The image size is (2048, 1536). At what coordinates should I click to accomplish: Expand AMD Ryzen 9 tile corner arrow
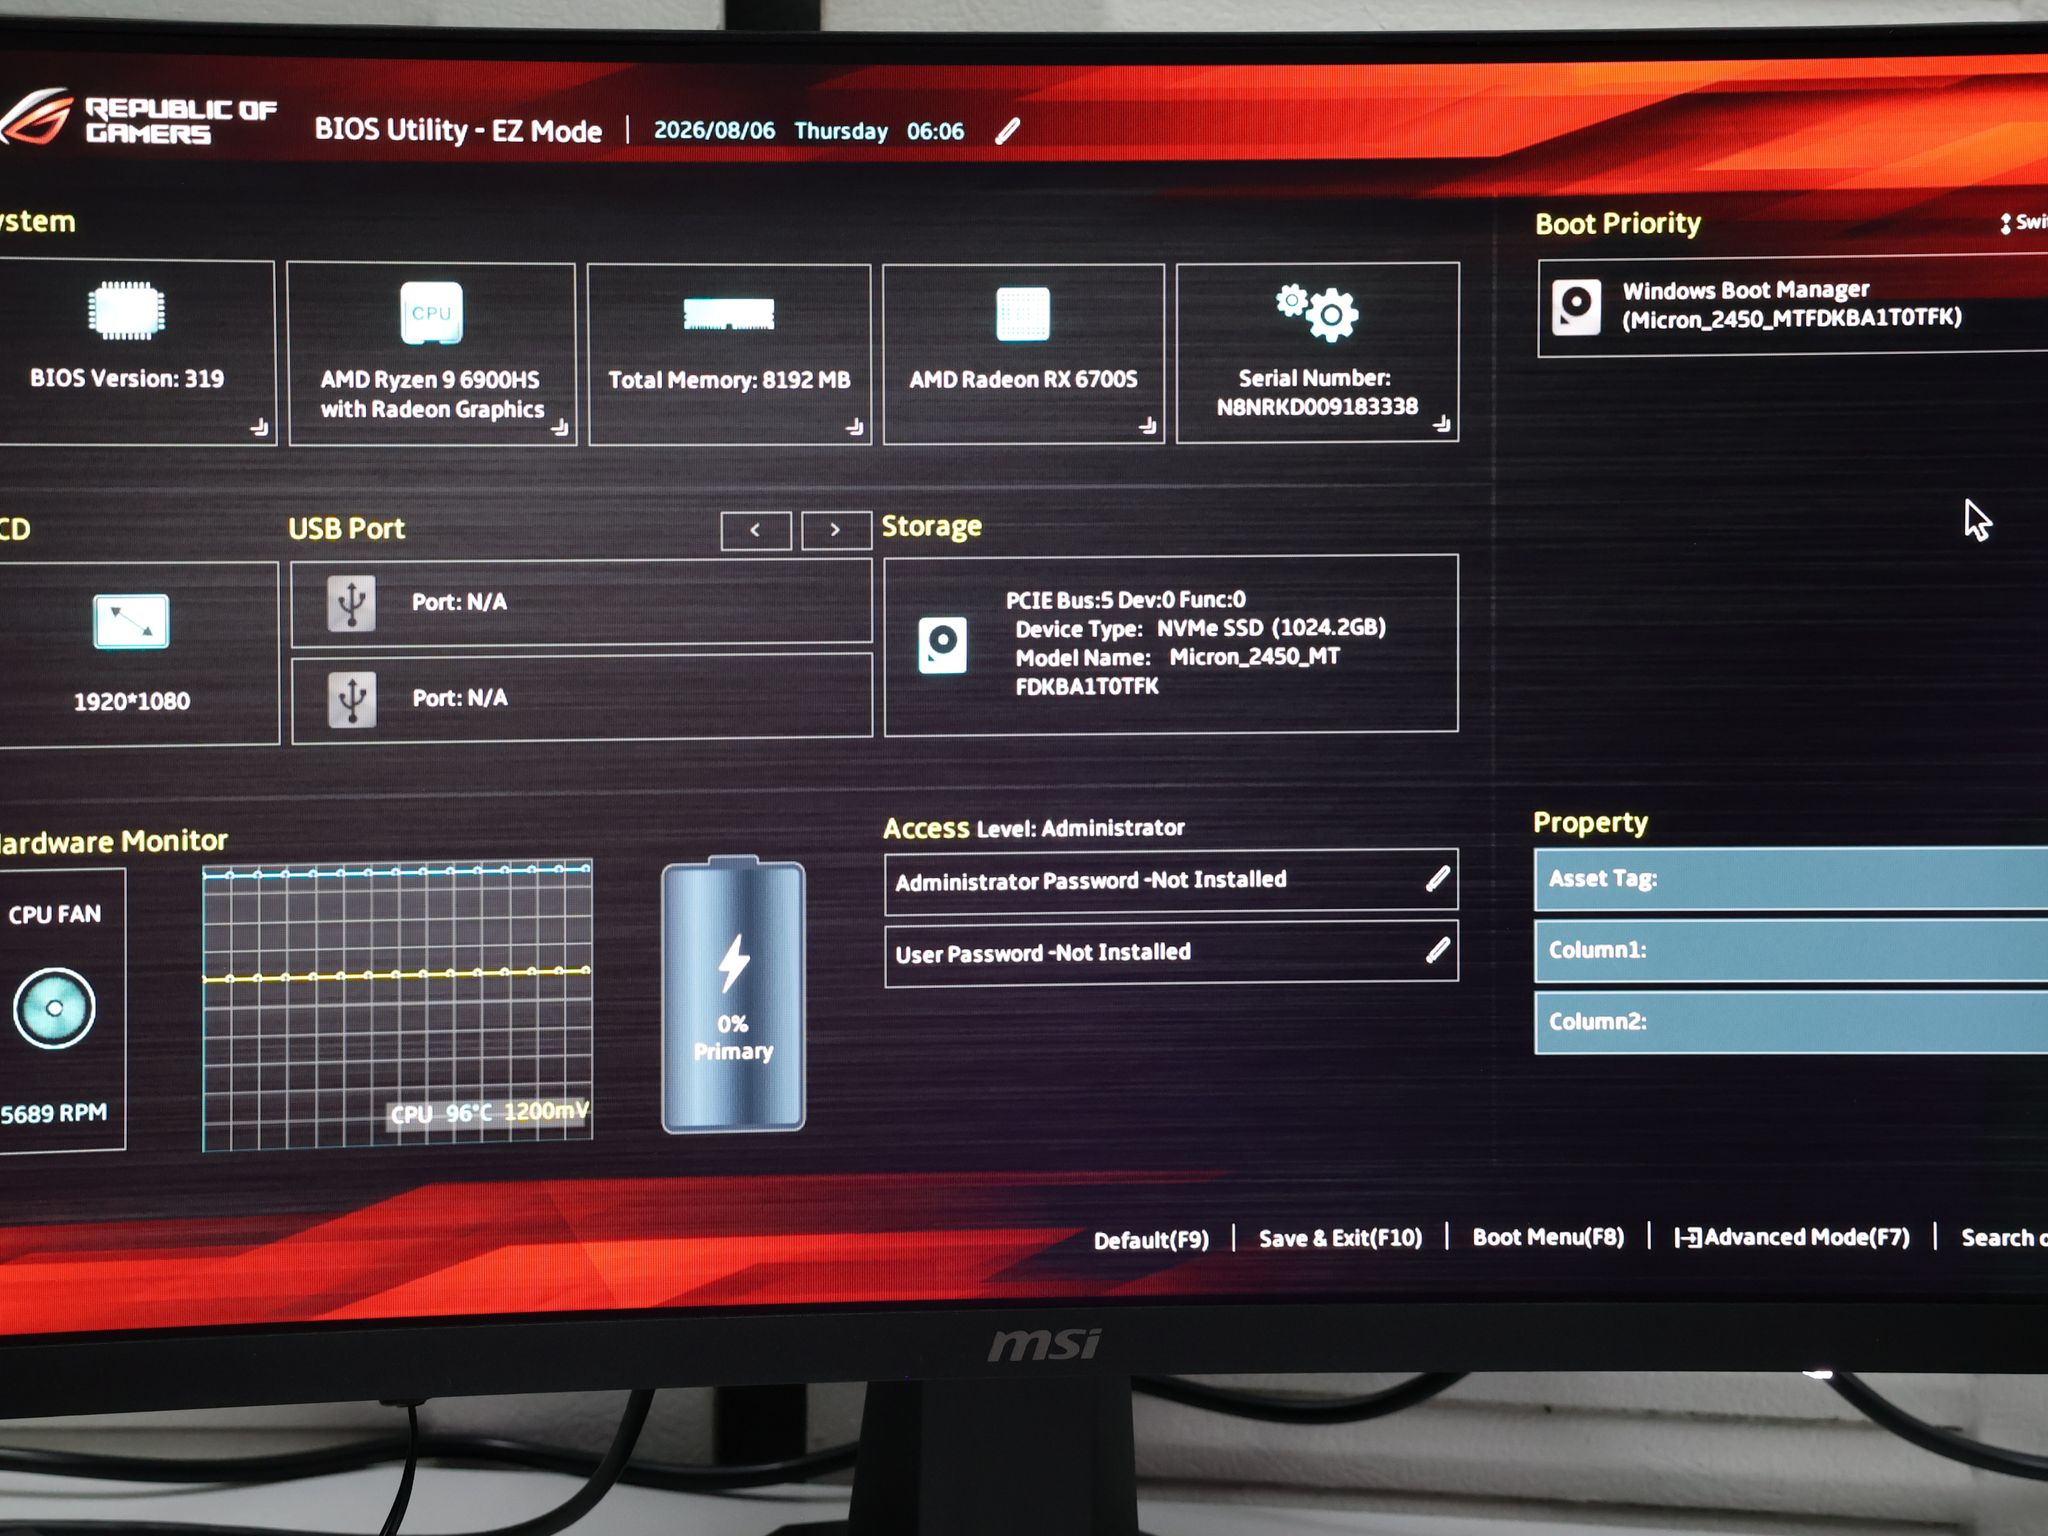click(x=560, y=428)
